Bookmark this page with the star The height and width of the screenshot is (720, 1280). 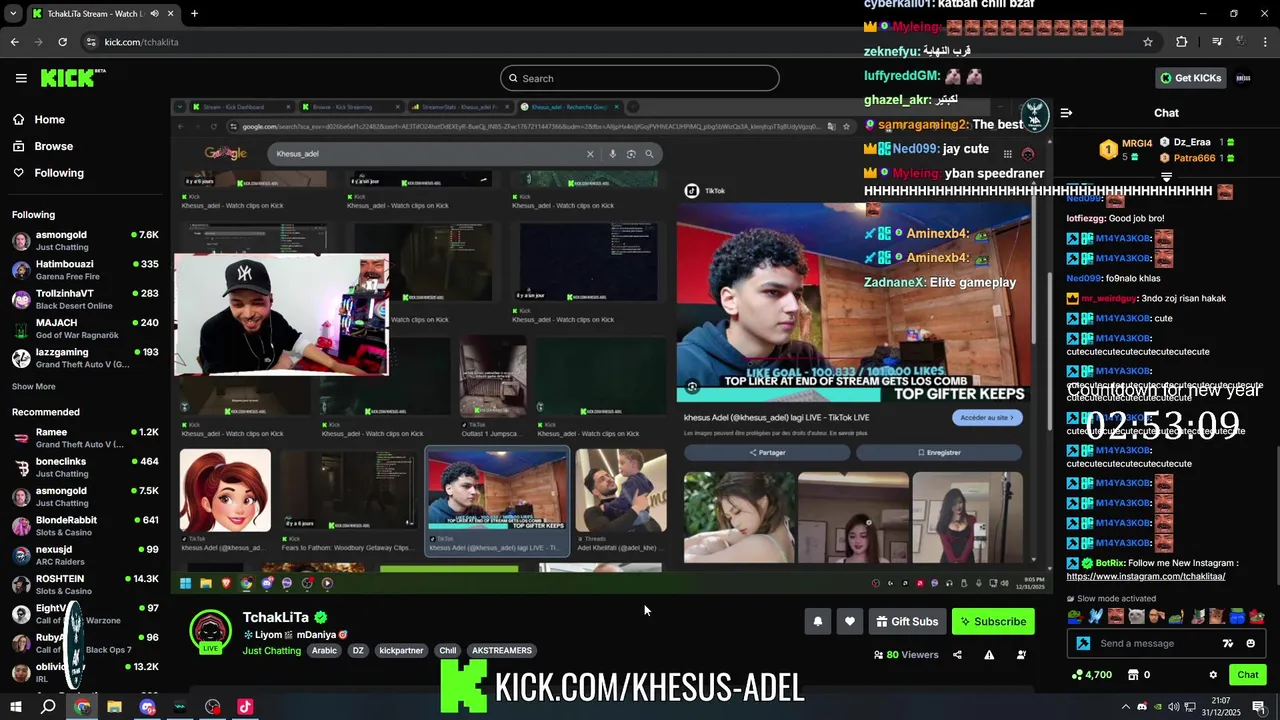[1148, 42]
